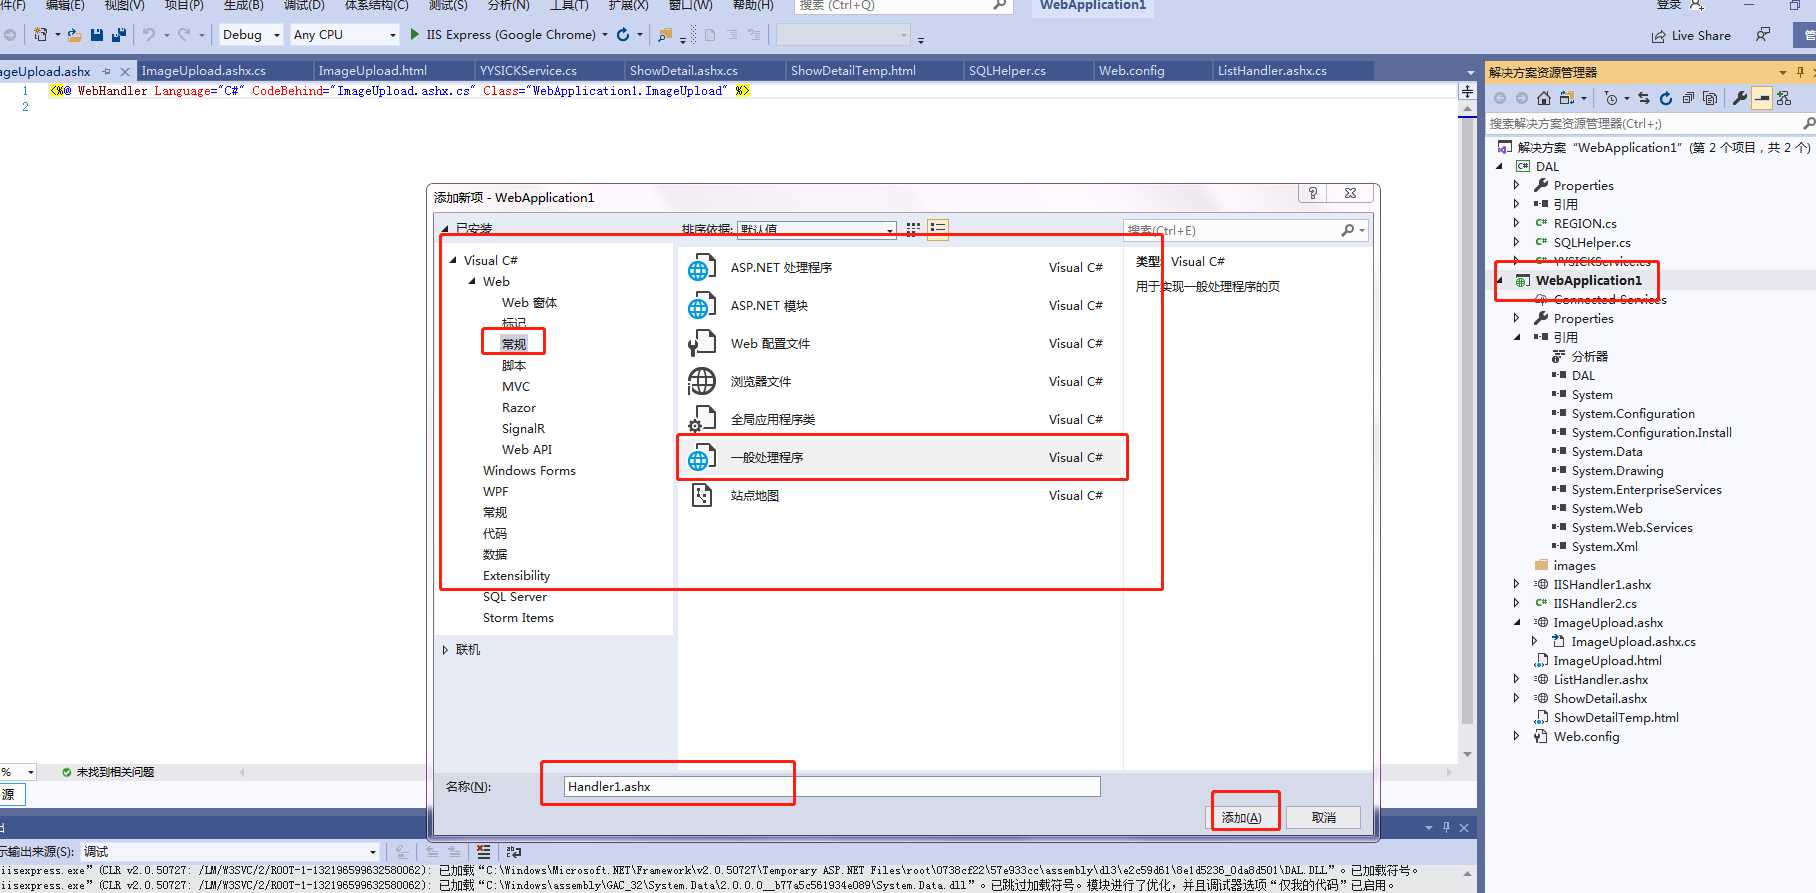Click the New Project icon in main toolbar

click(x=41, y=35)
